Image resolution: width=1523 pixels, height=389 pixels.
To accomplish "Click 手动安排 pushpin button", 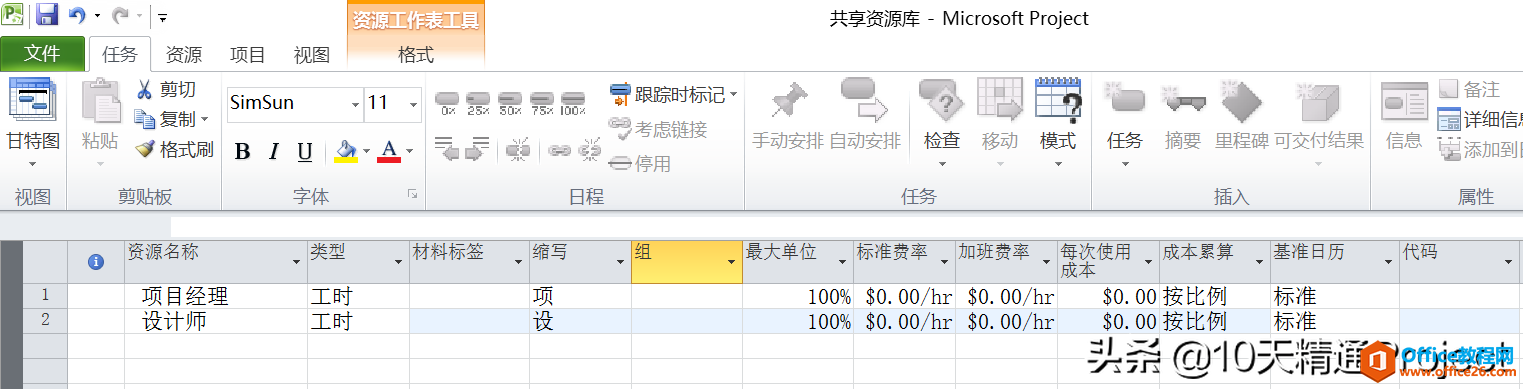I will [789, 115].
